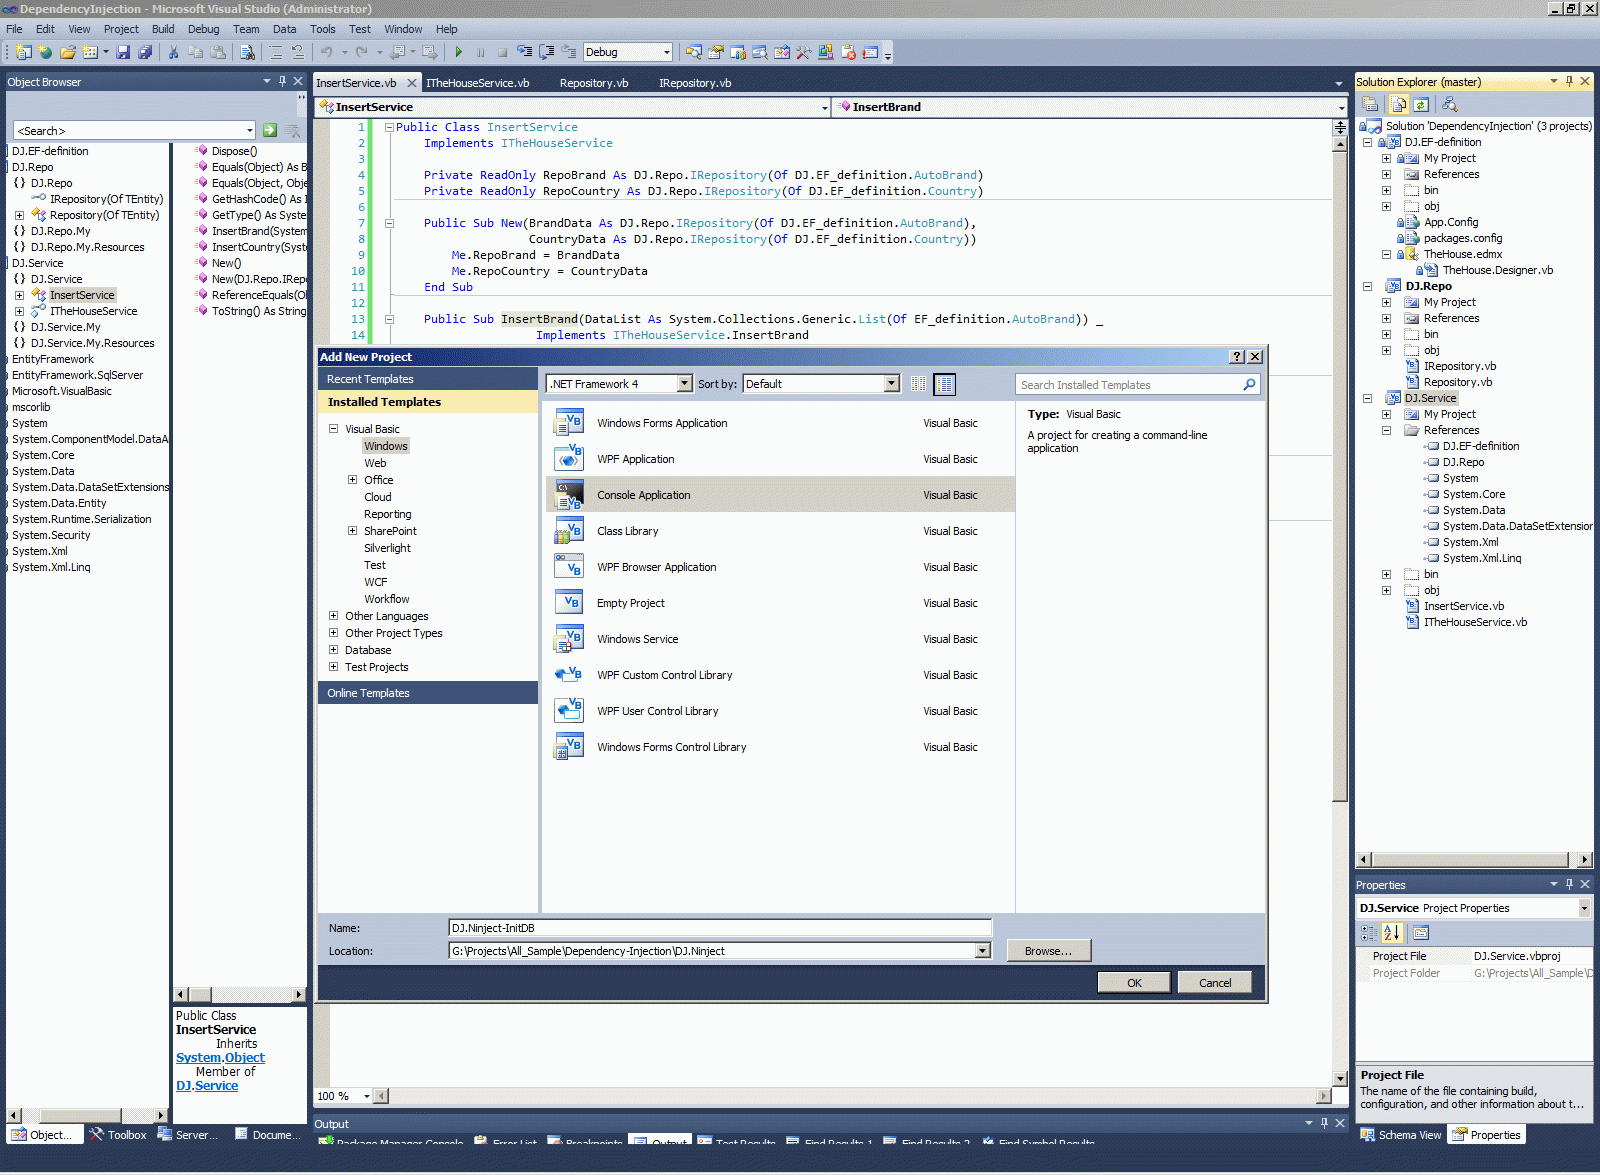
Task: Switch dialog to small icons view
Action: (x=918, y=384)
